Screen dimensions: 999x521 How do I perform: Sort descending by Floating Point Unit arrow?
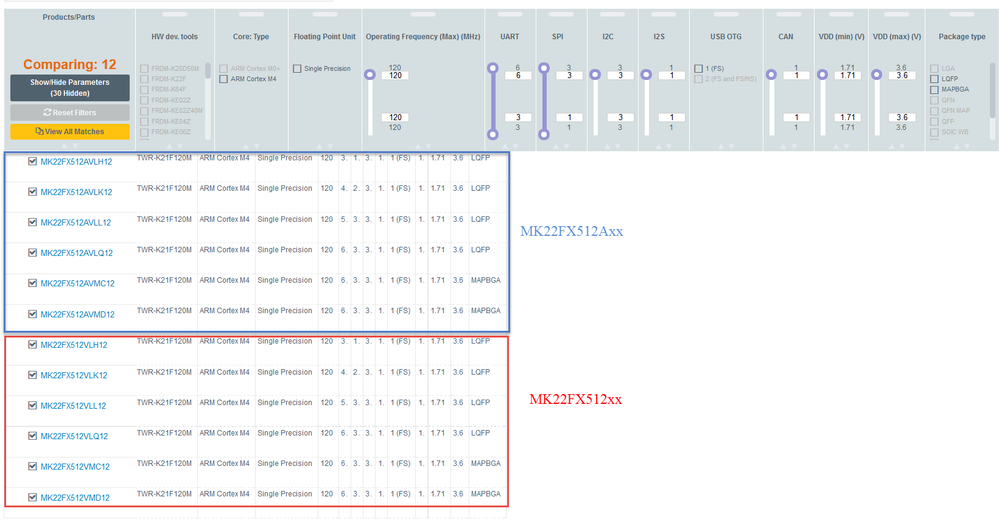click(330, 146)
